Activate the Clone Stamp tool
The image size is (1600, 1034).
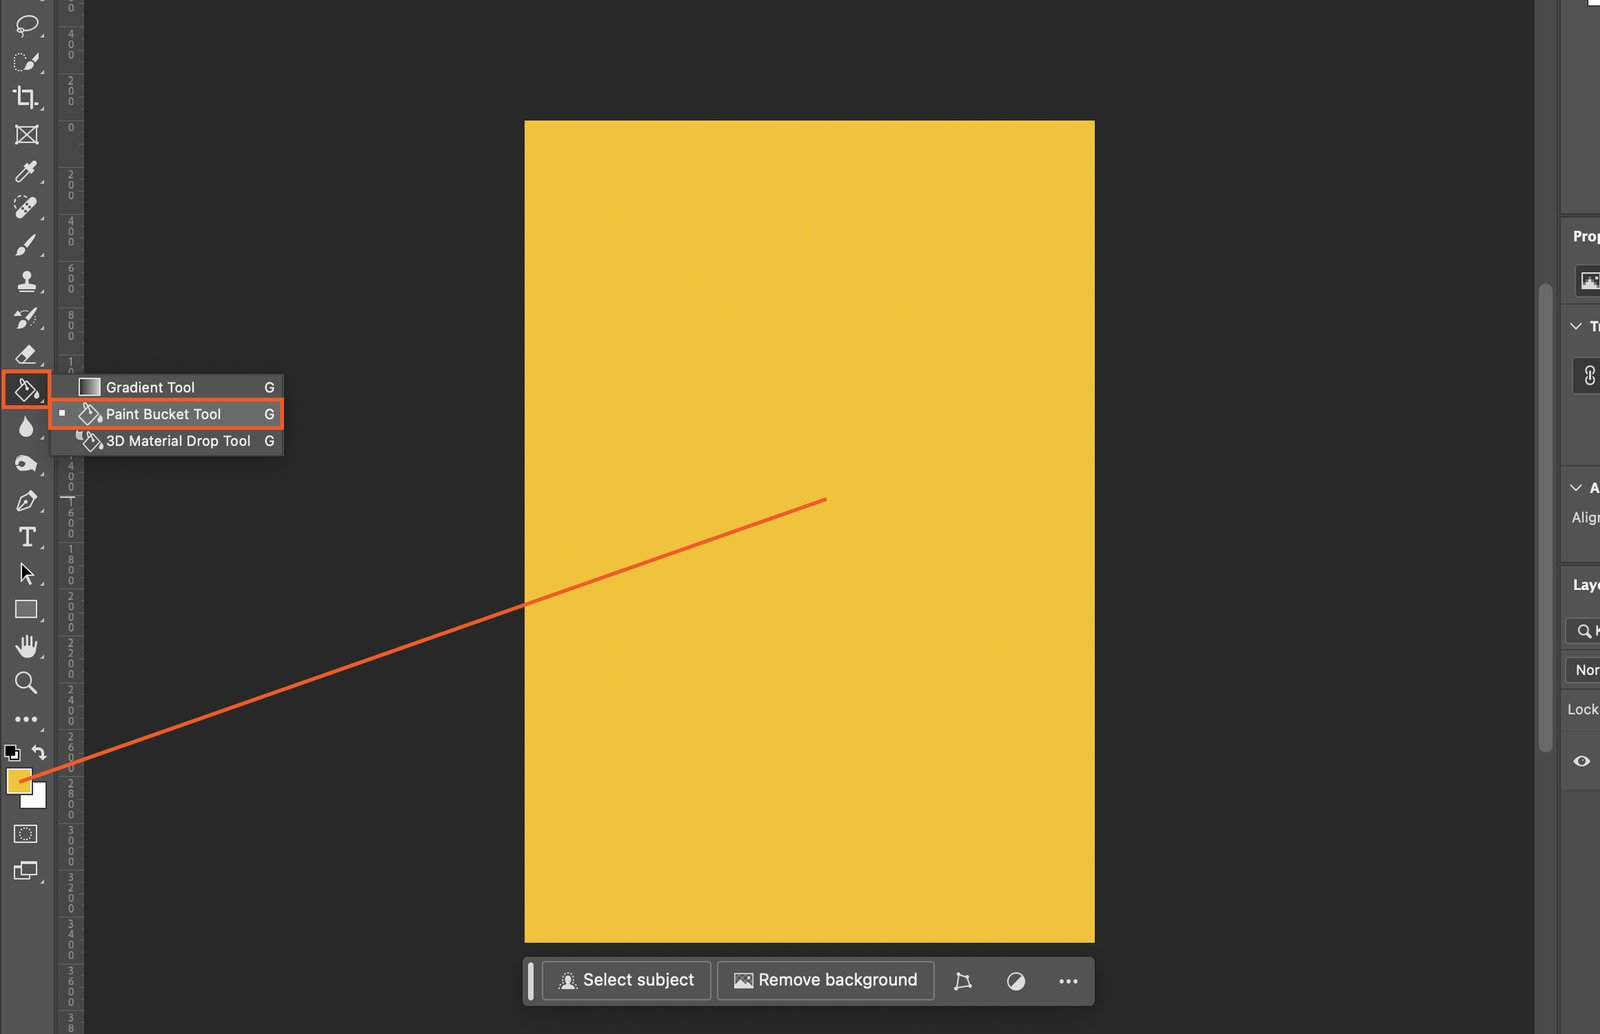pos(26,282)
